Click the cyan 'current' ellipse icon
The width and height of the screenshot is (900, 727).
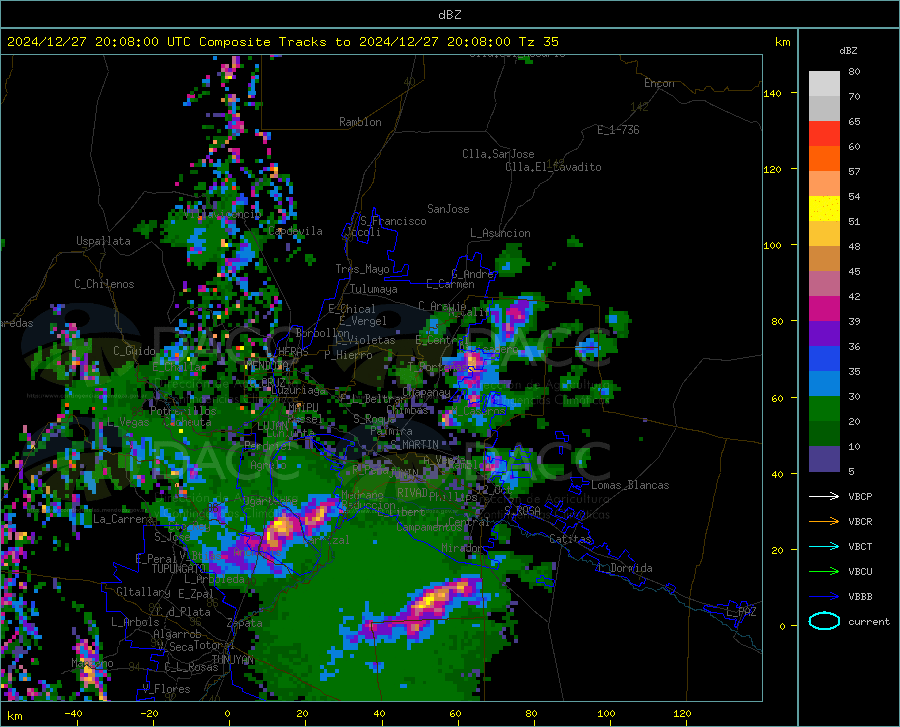[824, 621]
